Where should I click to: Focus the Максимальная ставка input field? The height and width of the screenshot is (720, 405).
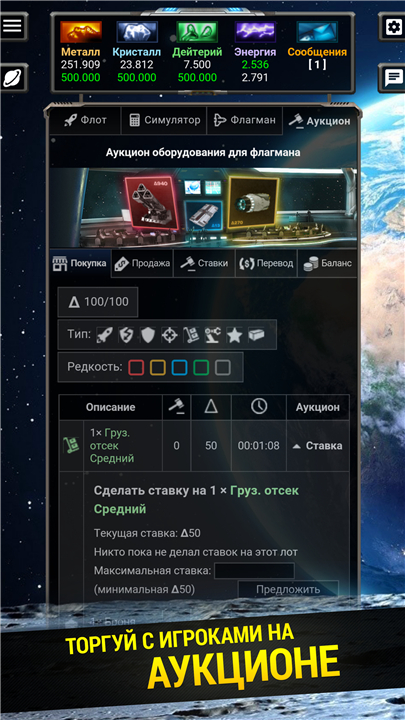[x=254, y=571]
